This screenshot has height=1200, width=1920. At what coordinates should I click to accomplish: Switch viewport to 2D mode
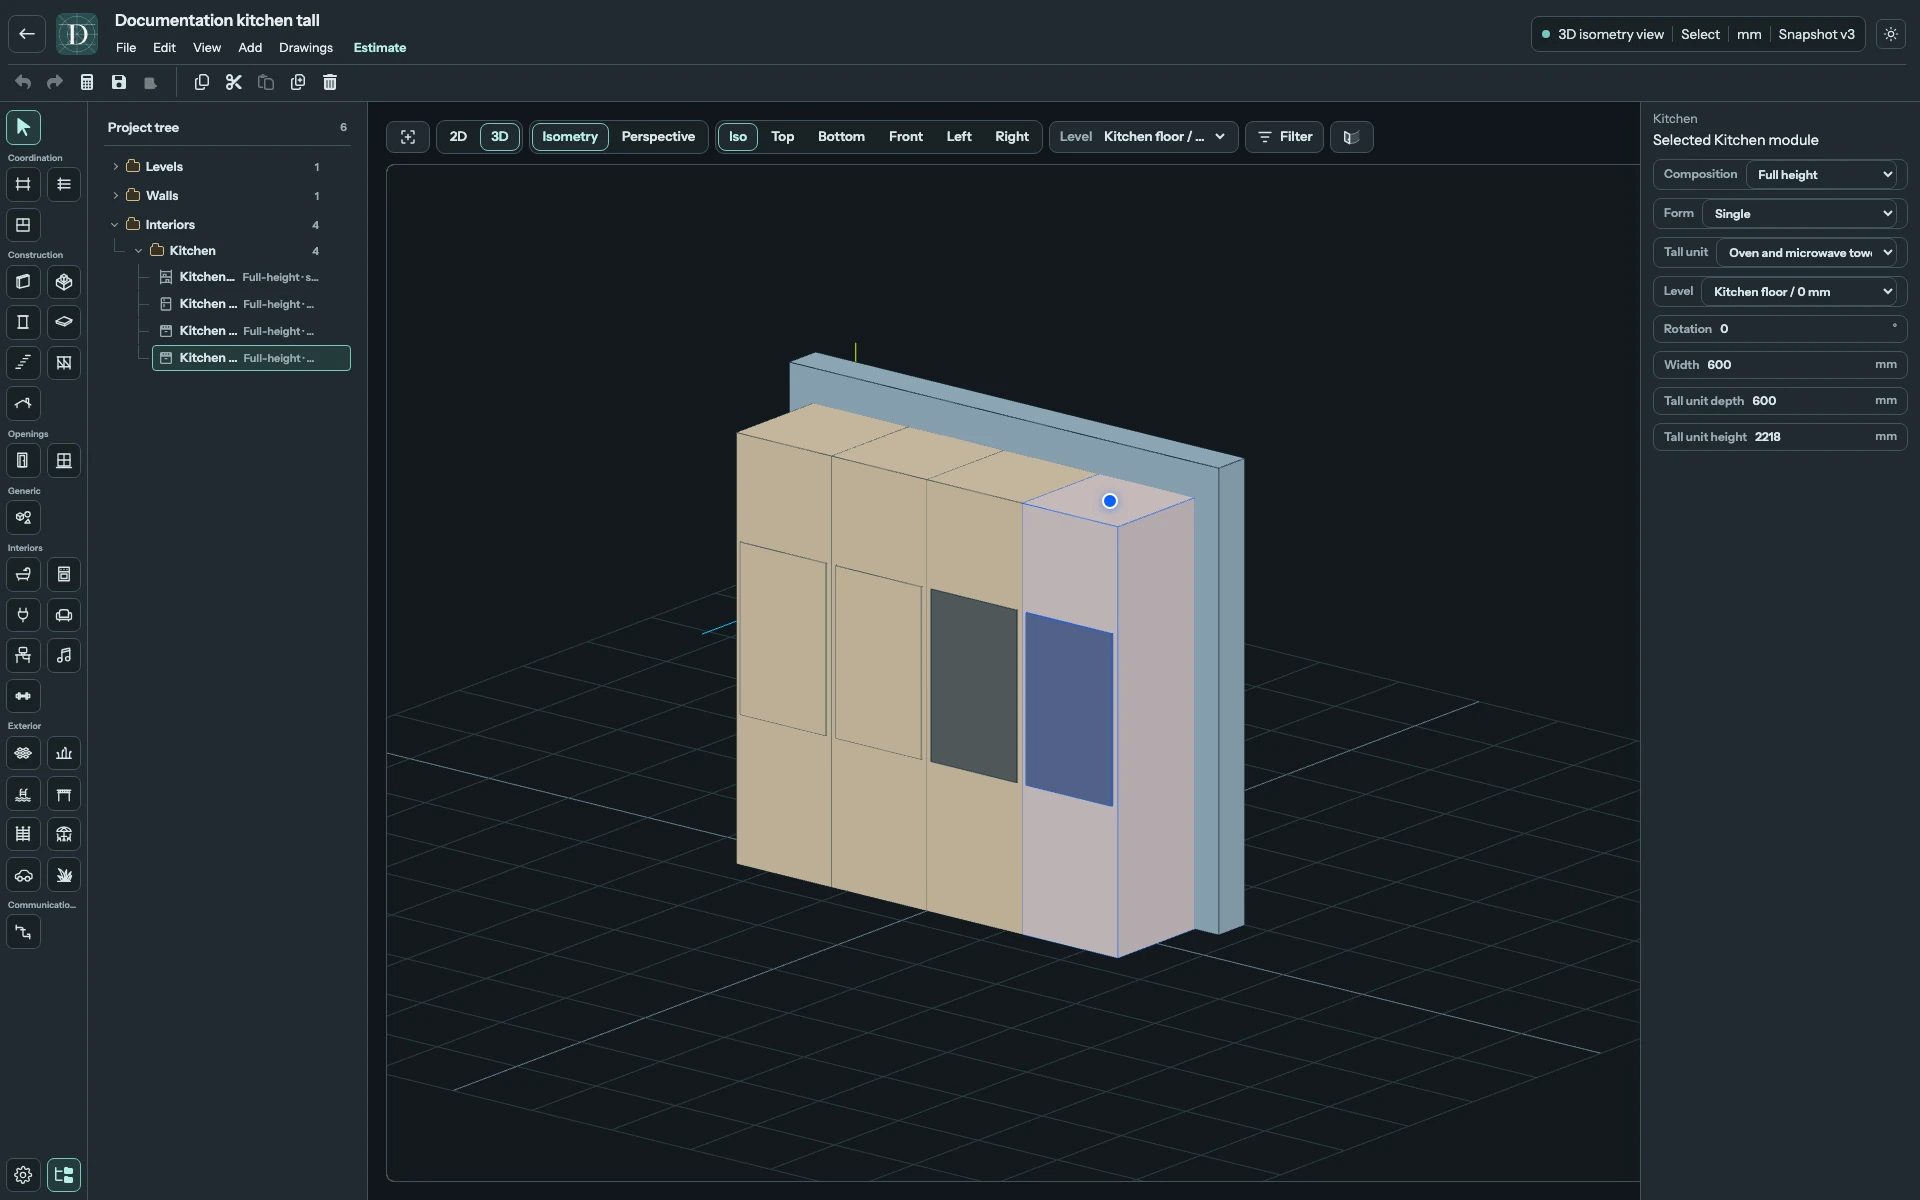[458, 137]
